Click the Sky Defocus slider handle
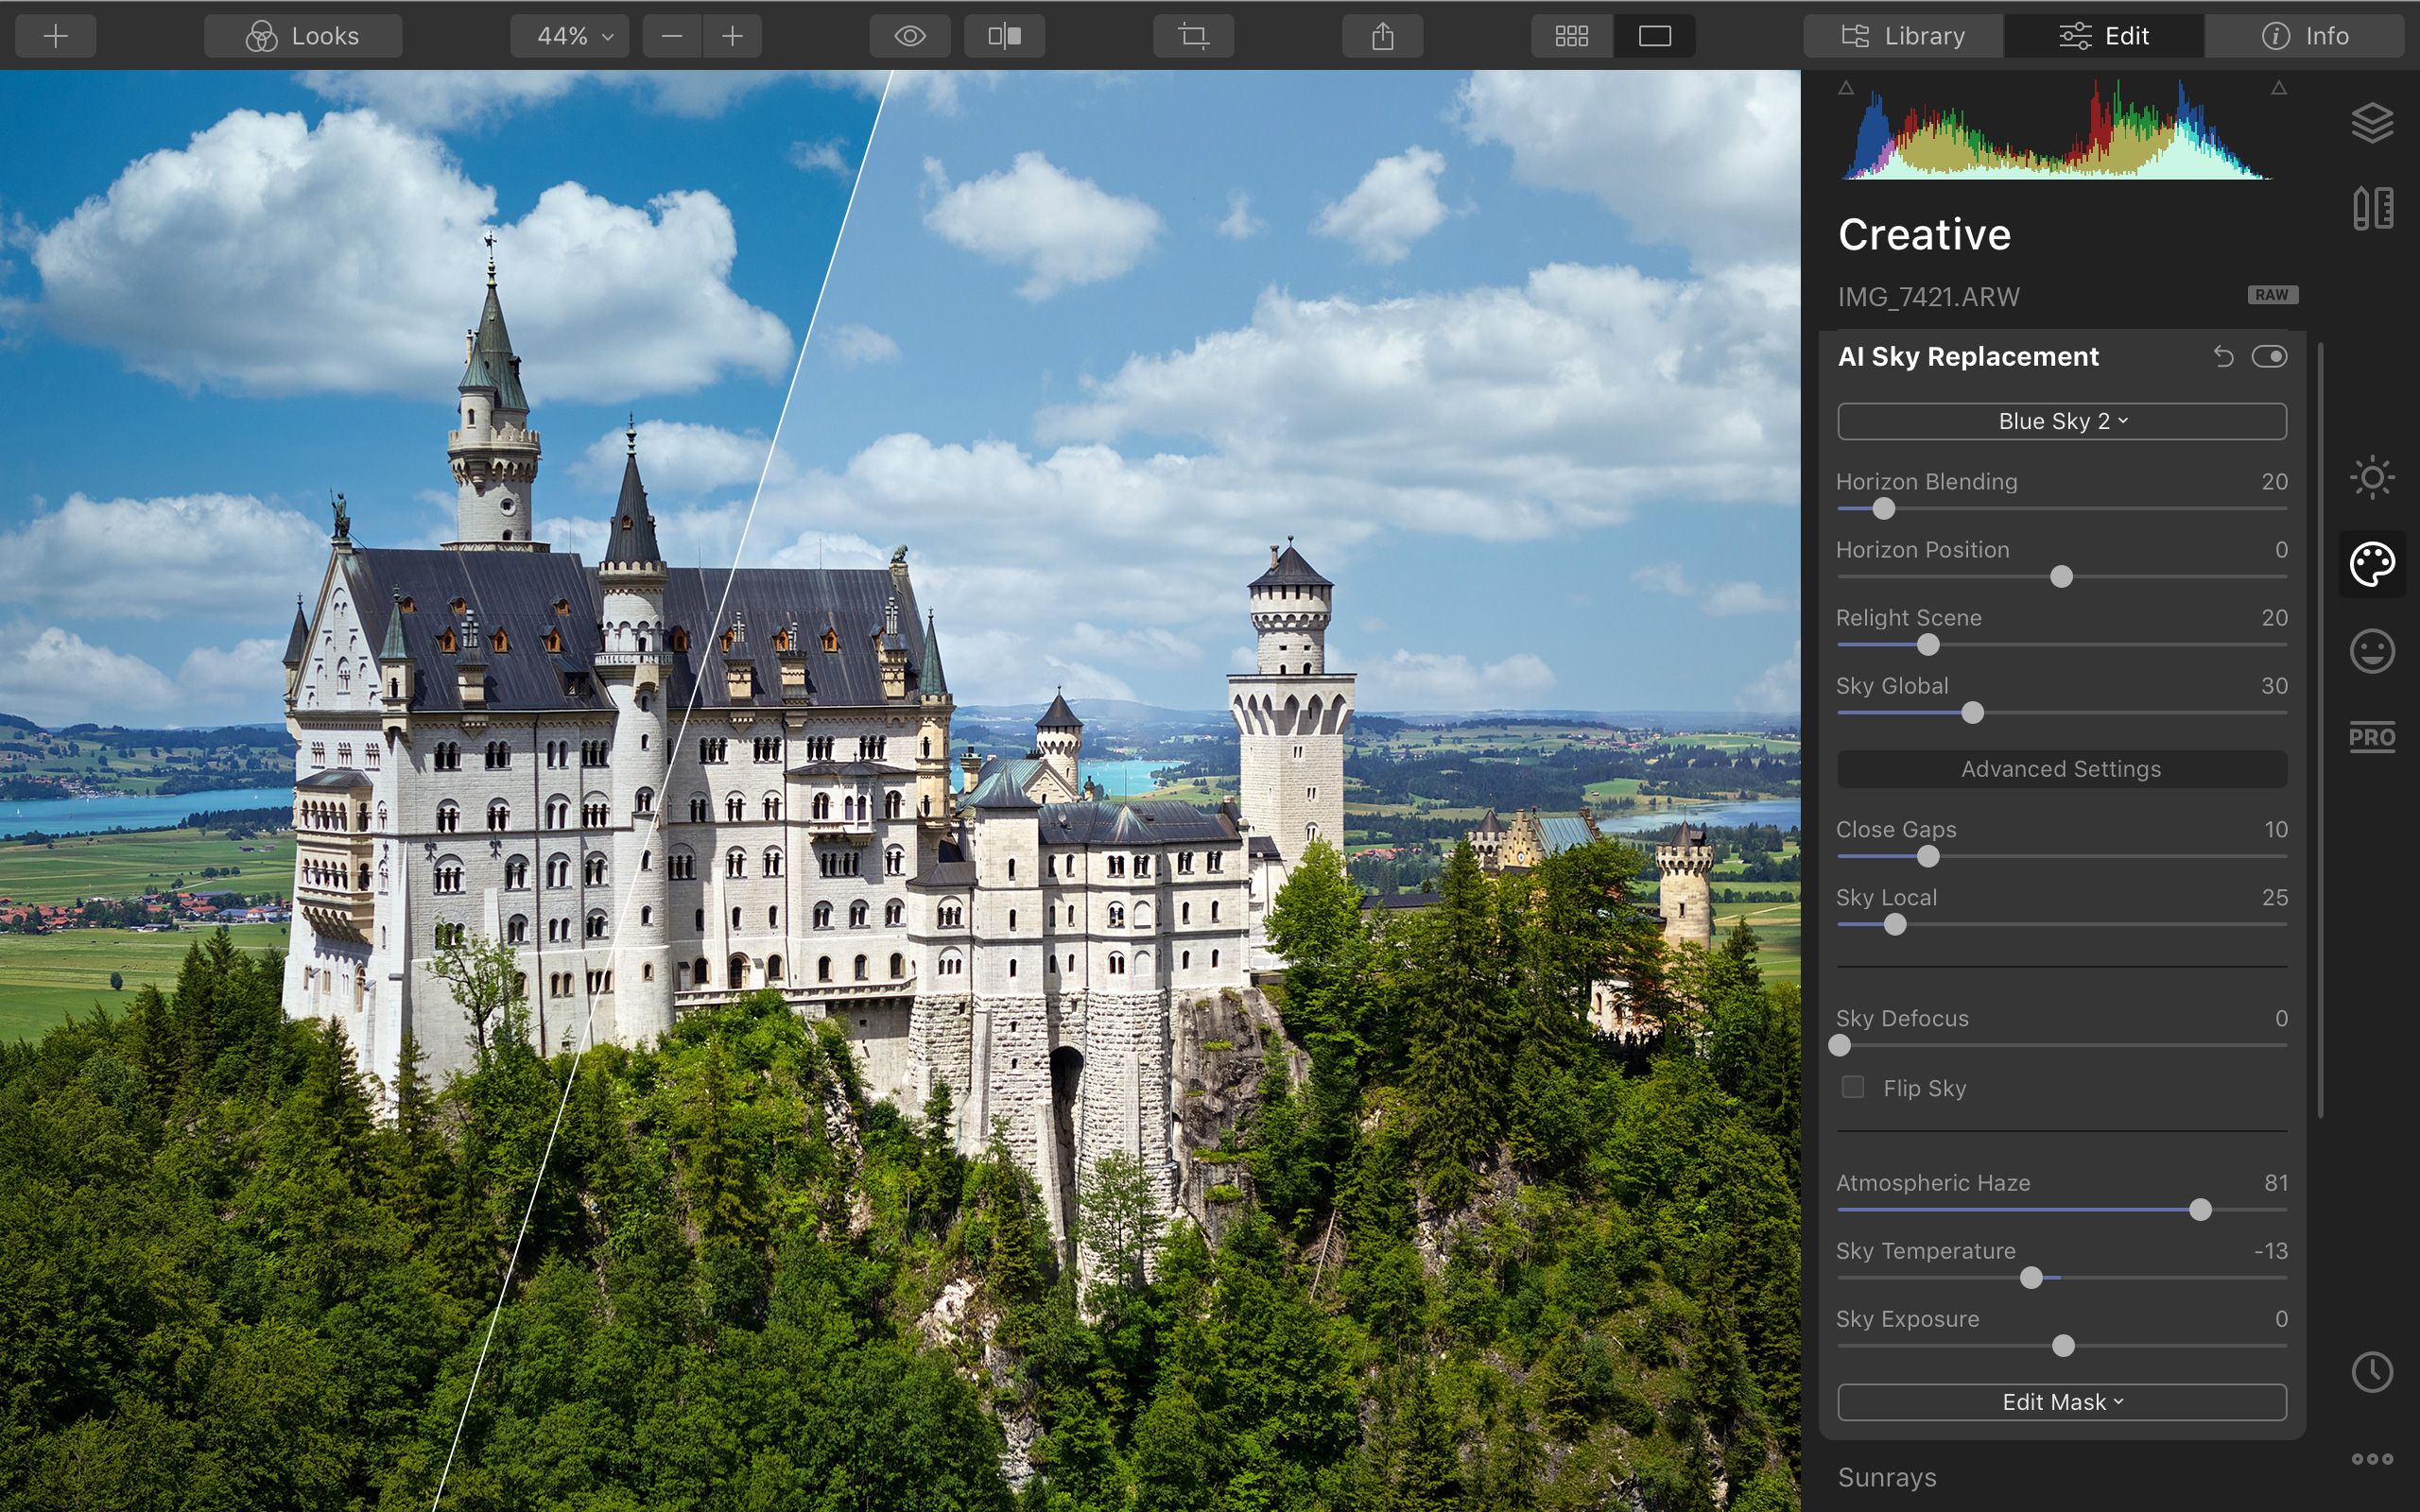Image resolution: width=2420 pixels, height=1512 pixels. pos(1840,1046)
